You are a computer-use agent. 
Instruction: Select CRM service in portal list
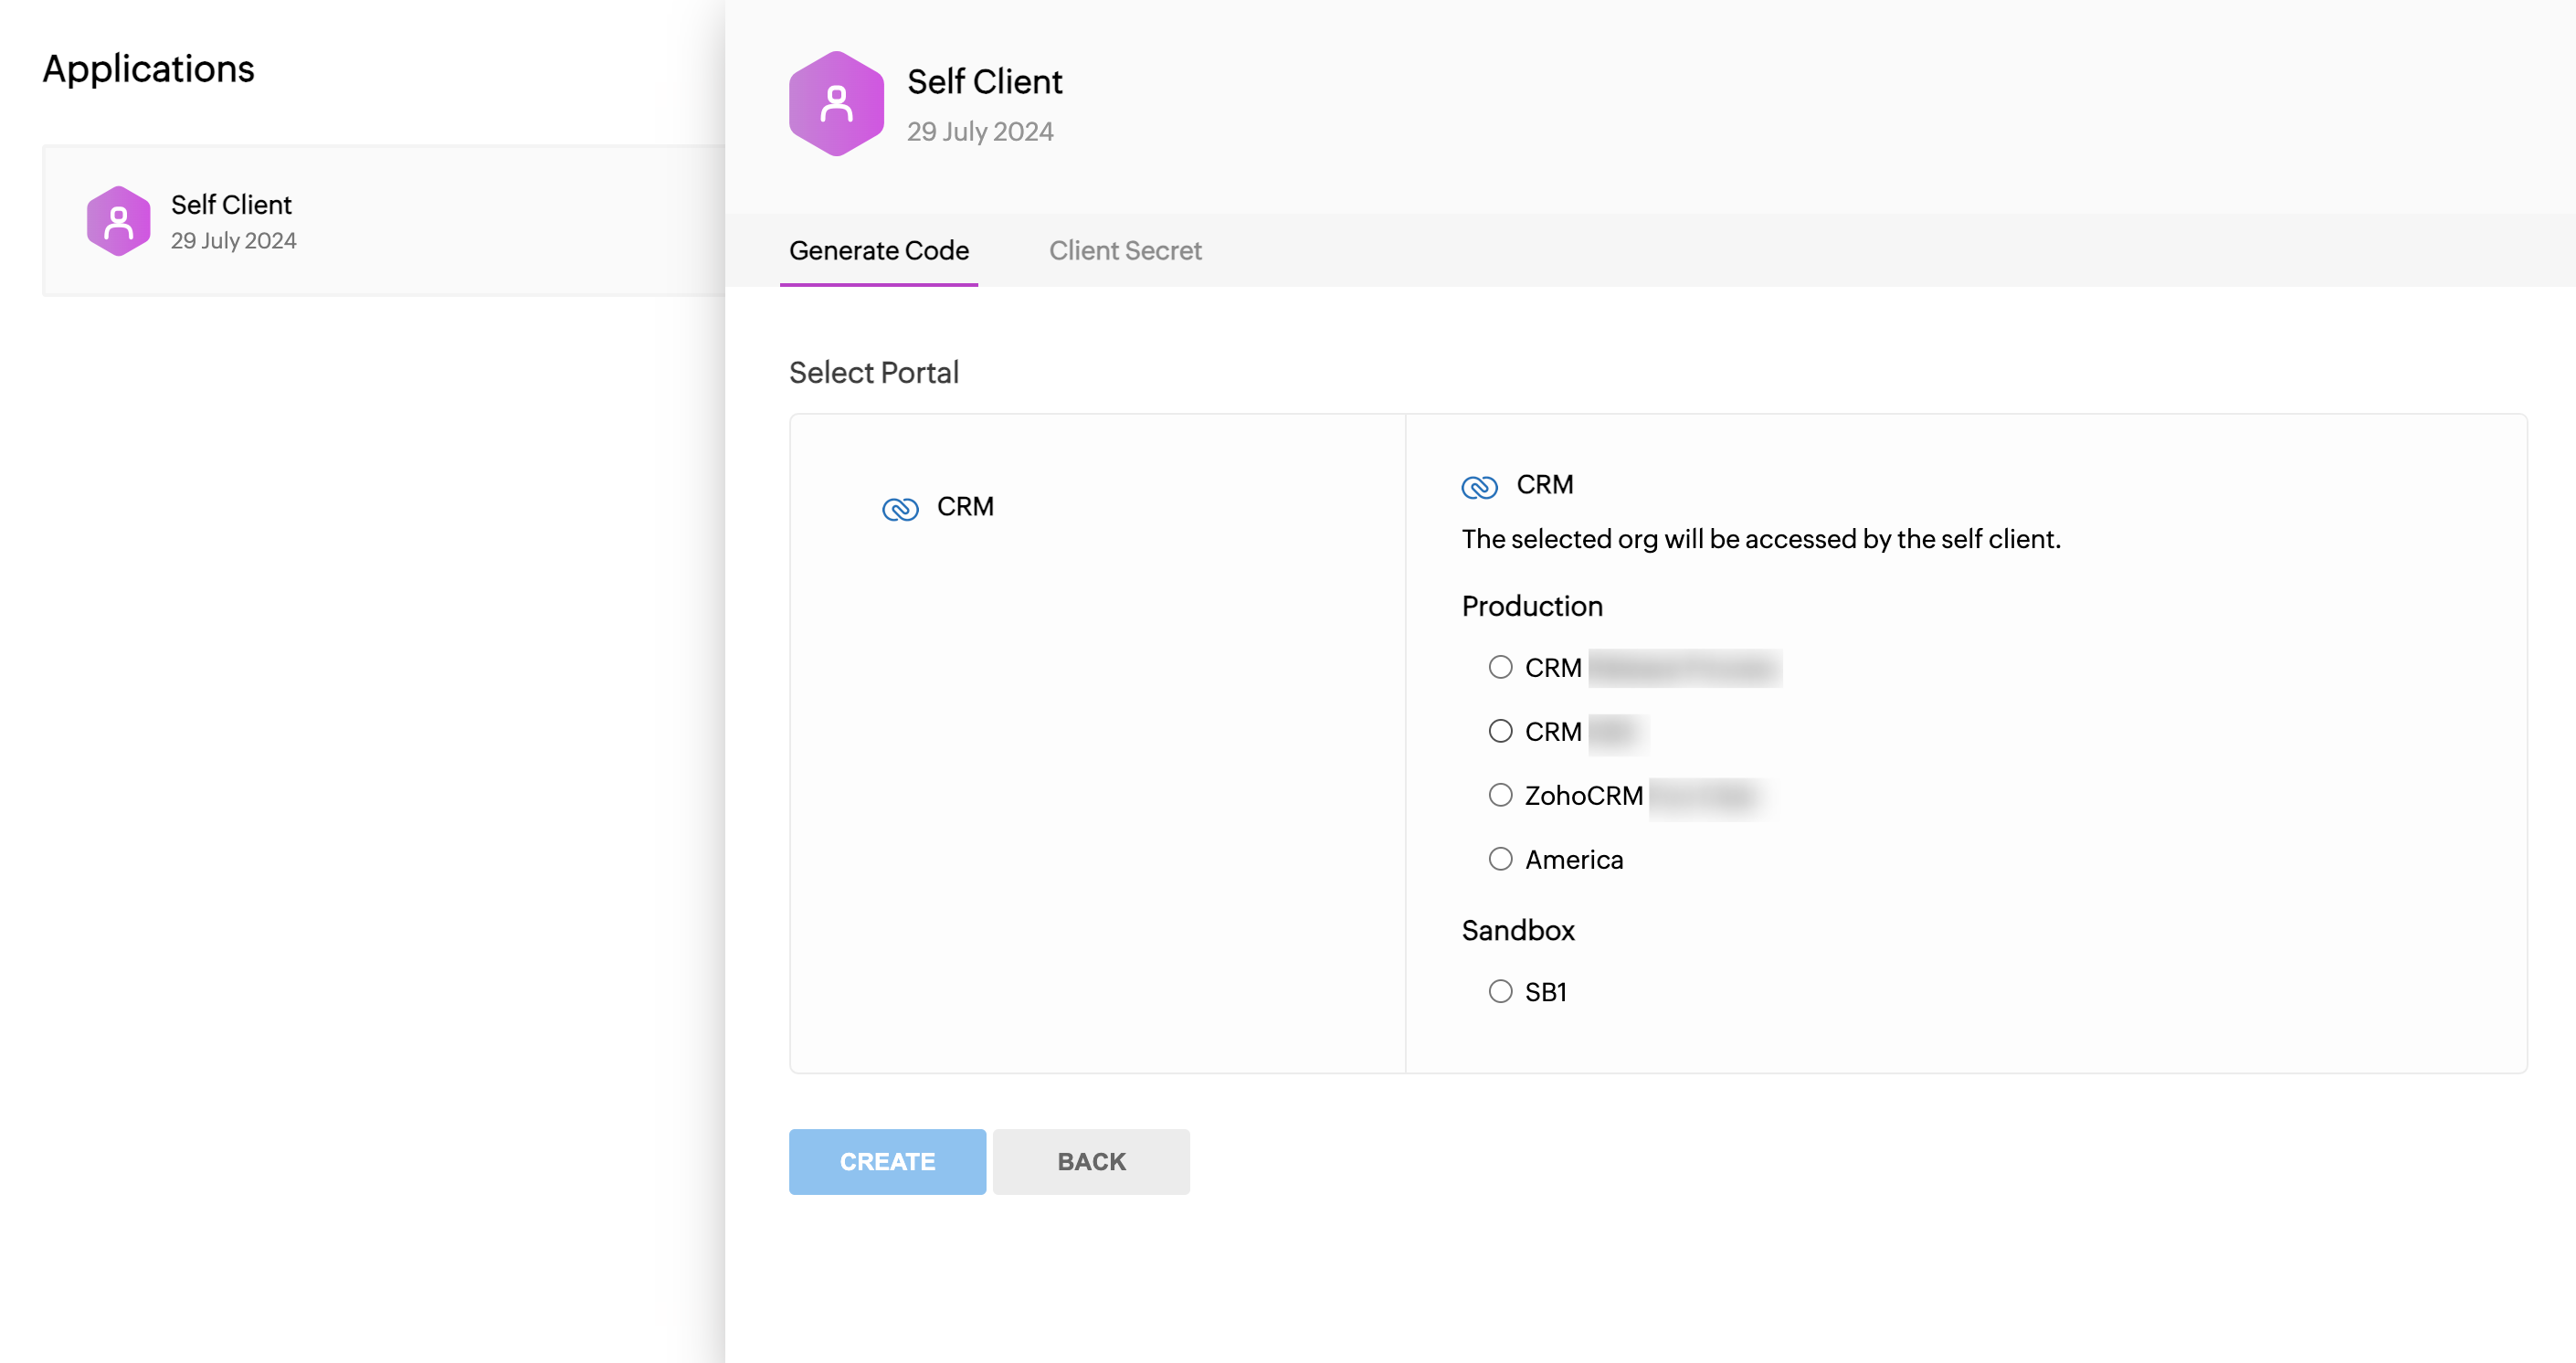pos(964,507)
